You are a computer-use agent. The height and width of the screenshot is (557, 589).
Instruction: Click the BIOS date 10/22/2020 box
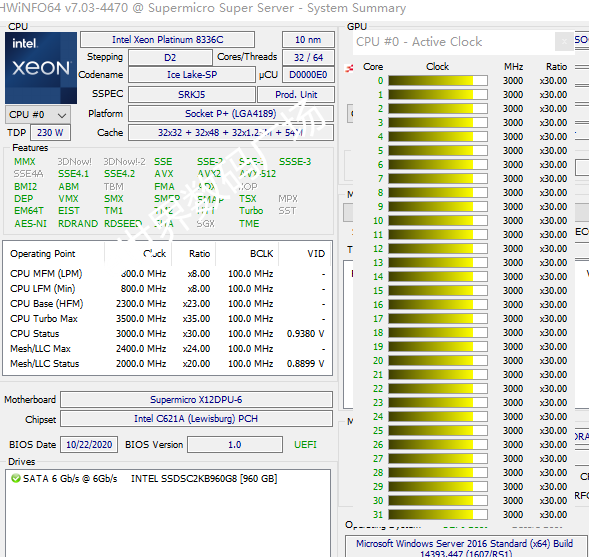[x=89, y=444]
